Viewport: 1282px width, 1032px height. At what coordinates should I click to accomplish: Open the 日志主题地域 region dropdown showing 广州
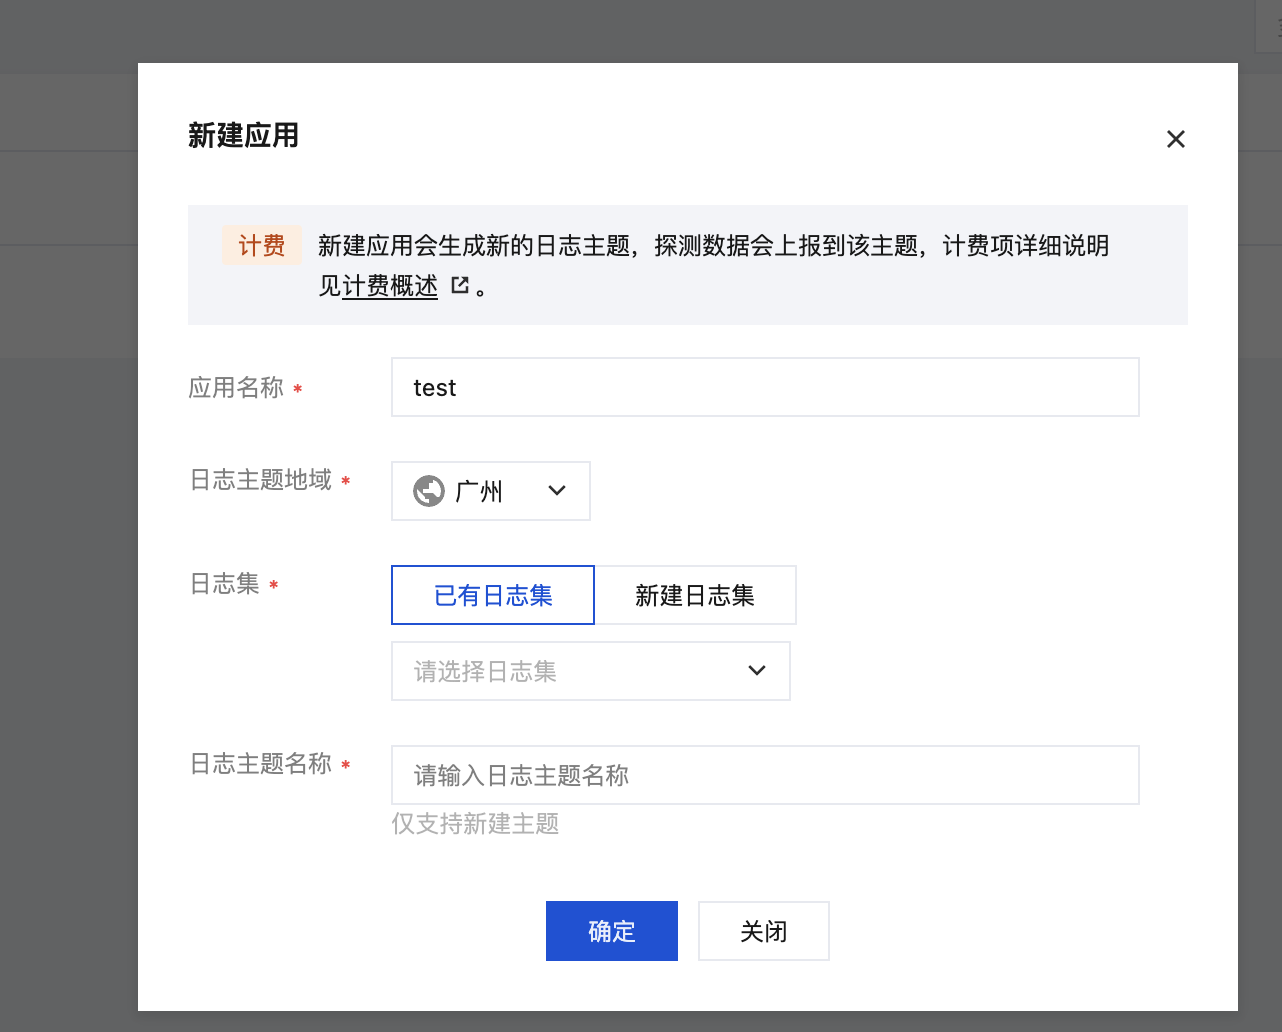coord(491,491)
